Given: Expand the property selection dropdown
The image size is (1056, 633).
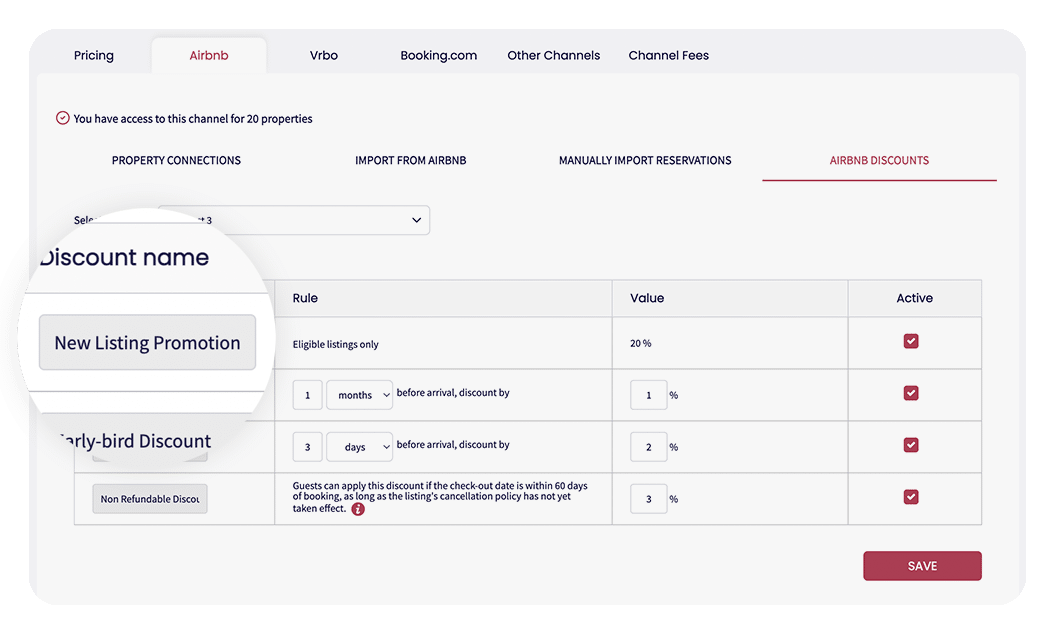Looking at the screenshot, I should pos(294,220).
